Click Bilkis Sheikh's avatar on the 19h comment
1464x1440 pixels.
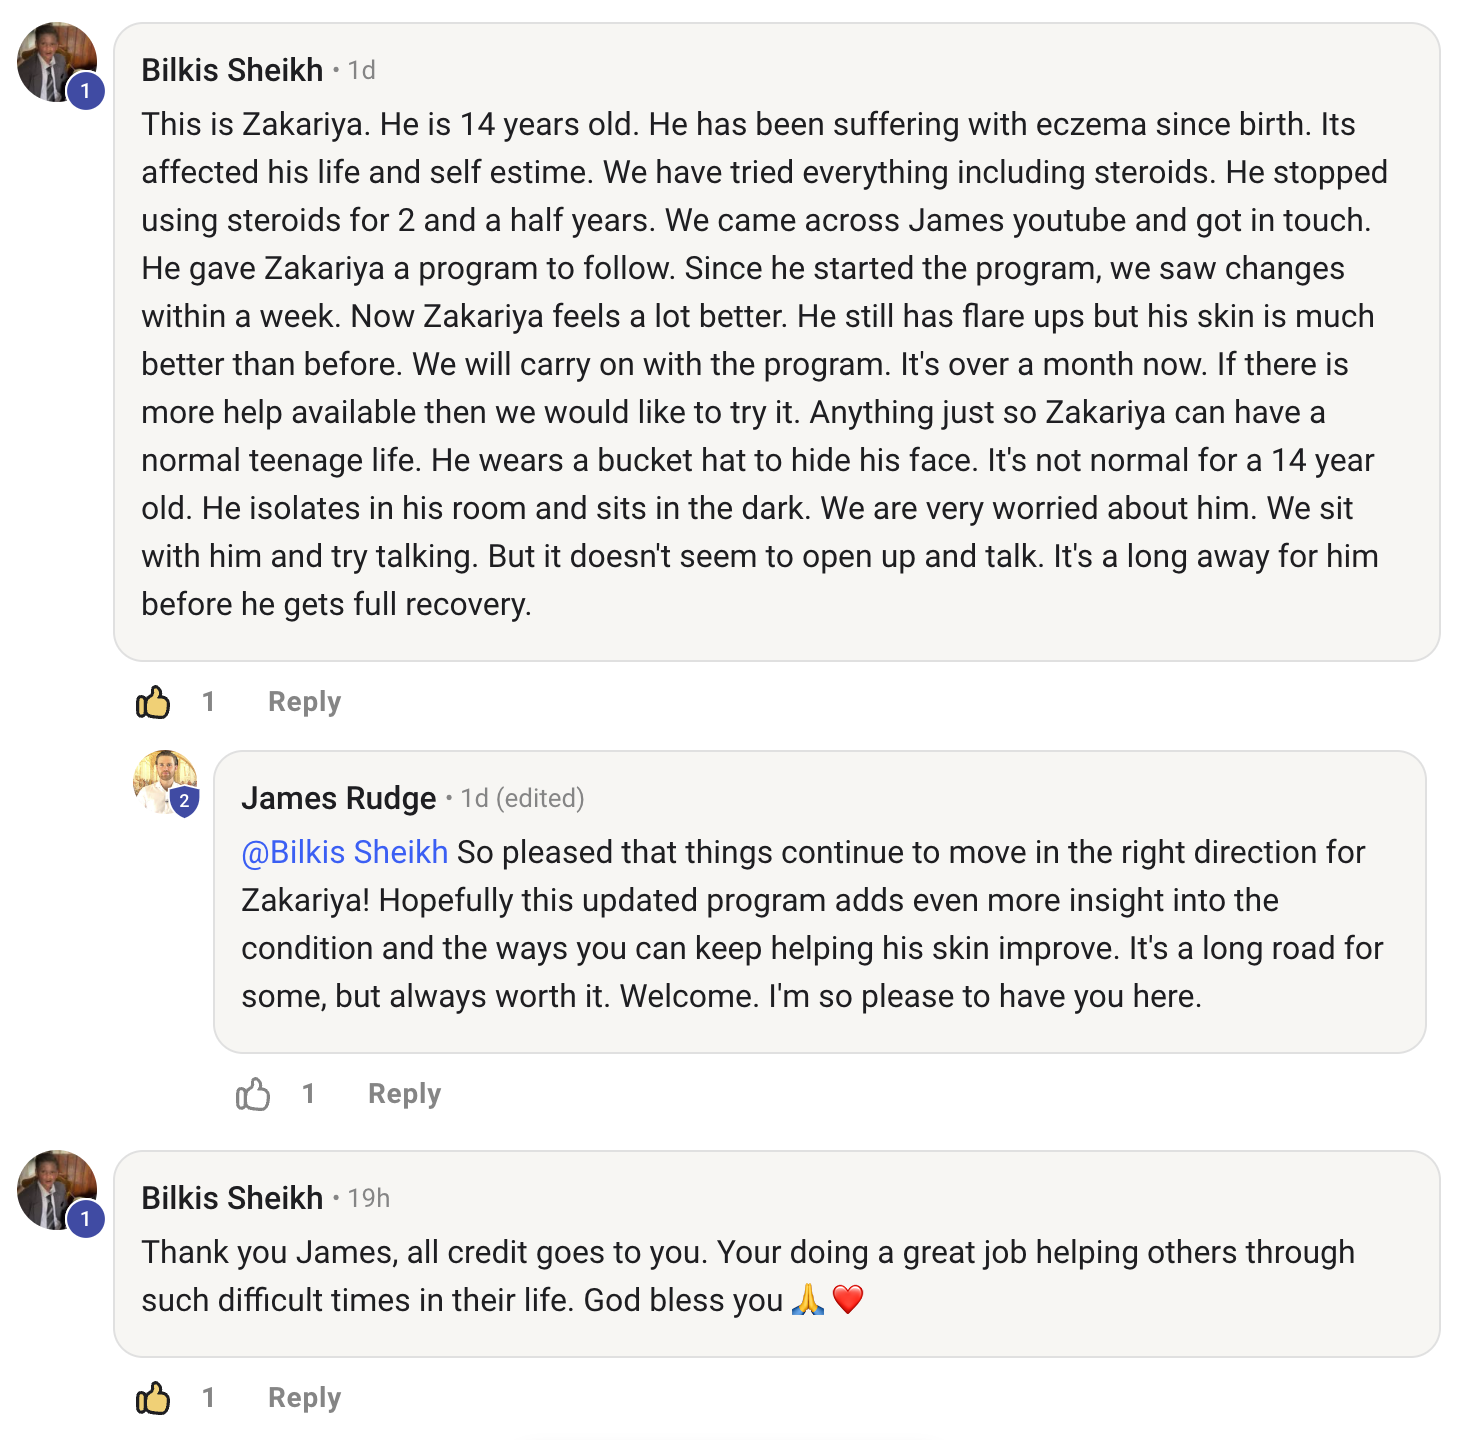coord(54,1188)
